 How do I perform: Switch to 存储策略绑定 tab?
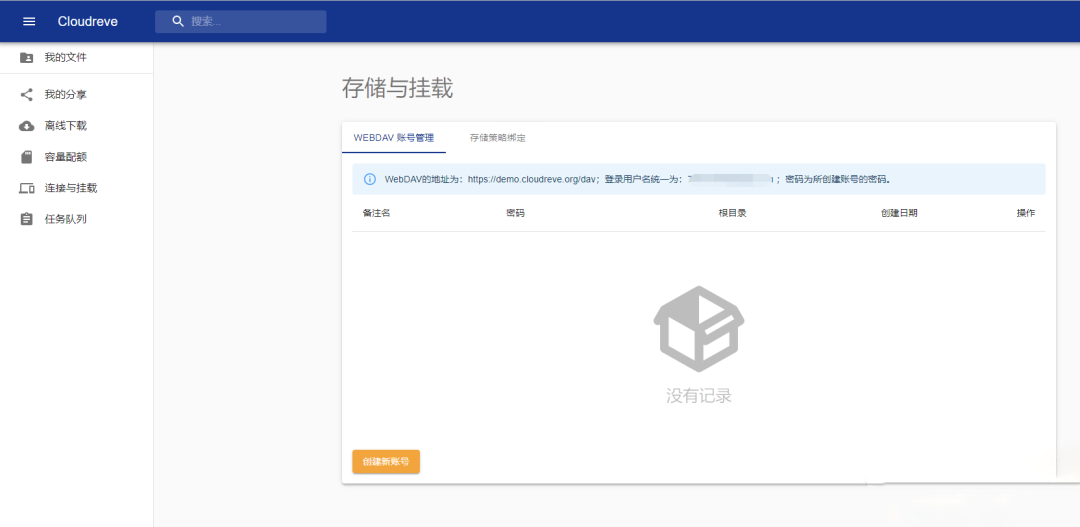[497, 138]
